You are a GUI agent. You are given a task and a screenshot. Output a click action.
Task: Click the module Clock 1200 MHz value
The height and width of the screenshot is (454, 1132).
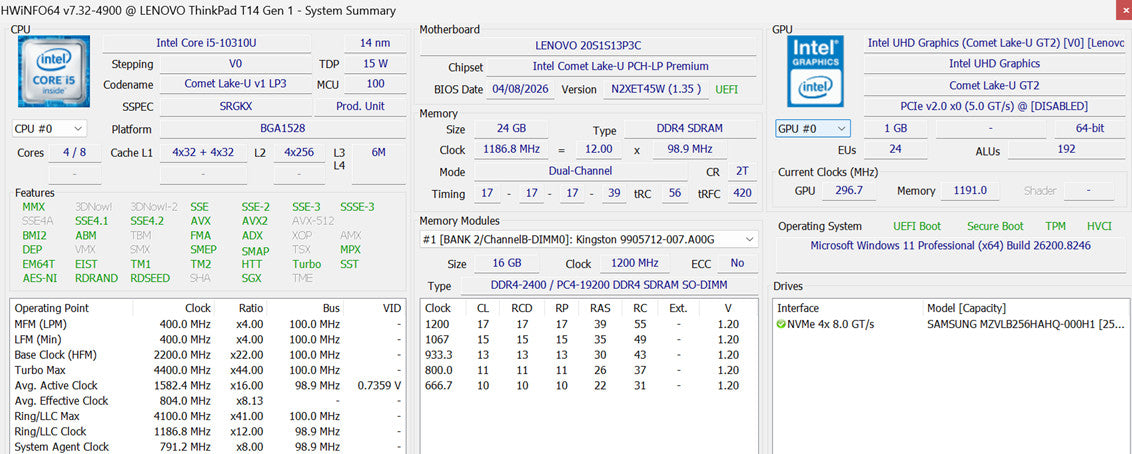(634, 263)
